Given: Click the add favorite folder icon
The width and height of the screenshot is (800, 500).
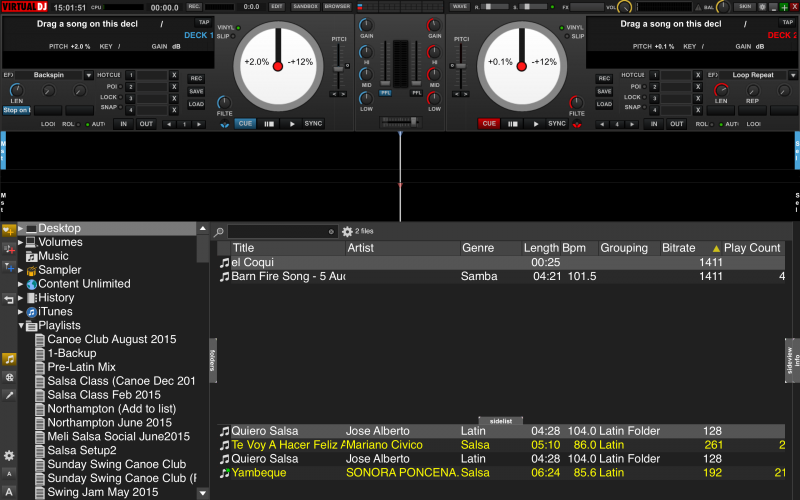Looking at the screenshot, I should tap(9, 231).
